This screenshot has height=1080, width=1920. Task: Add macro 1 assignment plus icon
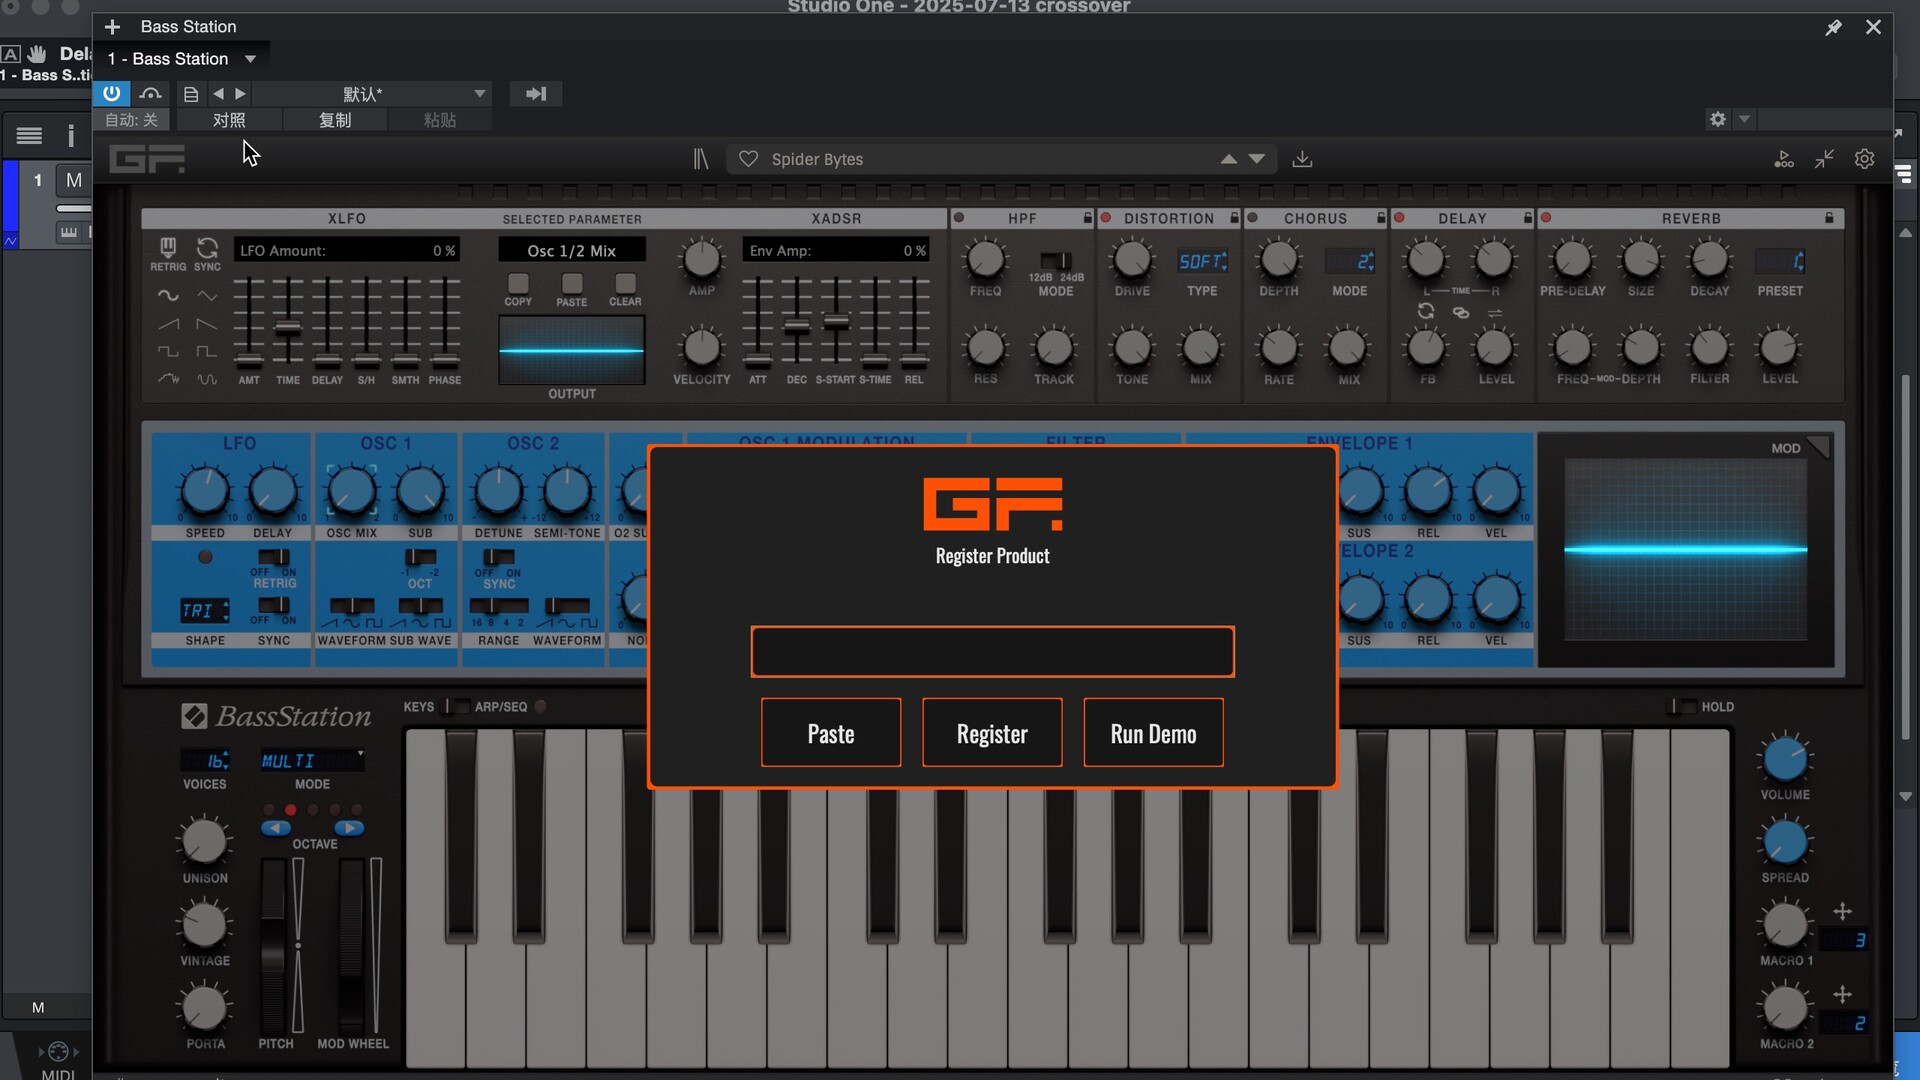click(x=1842, y=911)
